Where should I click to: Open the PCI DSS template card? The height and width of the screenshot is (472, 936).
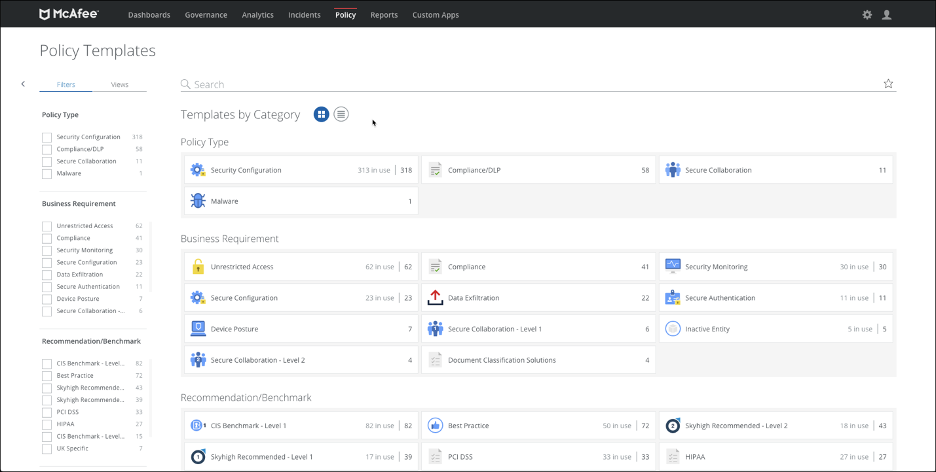538,456
